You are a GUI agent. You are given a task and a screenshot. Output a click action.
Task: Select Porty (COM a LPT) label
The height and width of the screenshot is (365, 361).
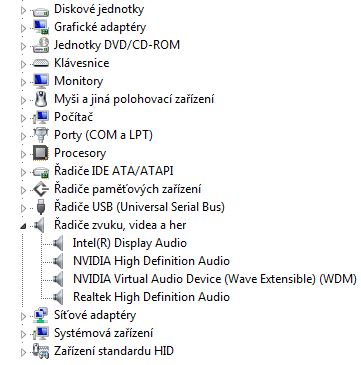pos(103,135)
